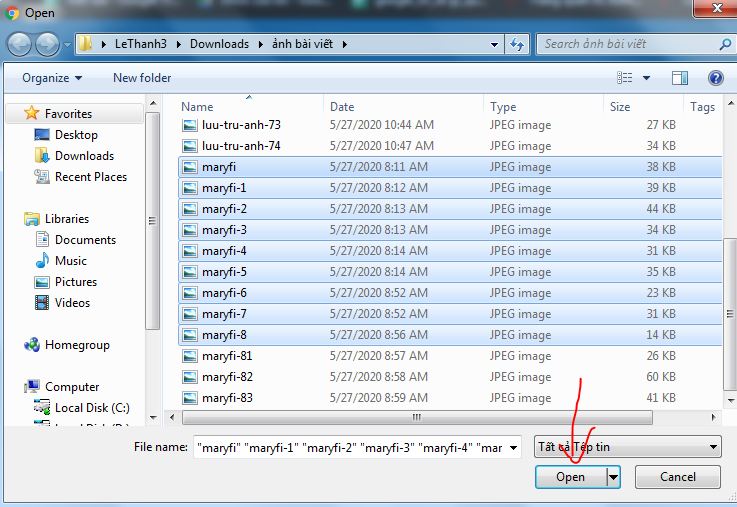Click the Recent Places icon
737x507 pixels.
[42, 177]
